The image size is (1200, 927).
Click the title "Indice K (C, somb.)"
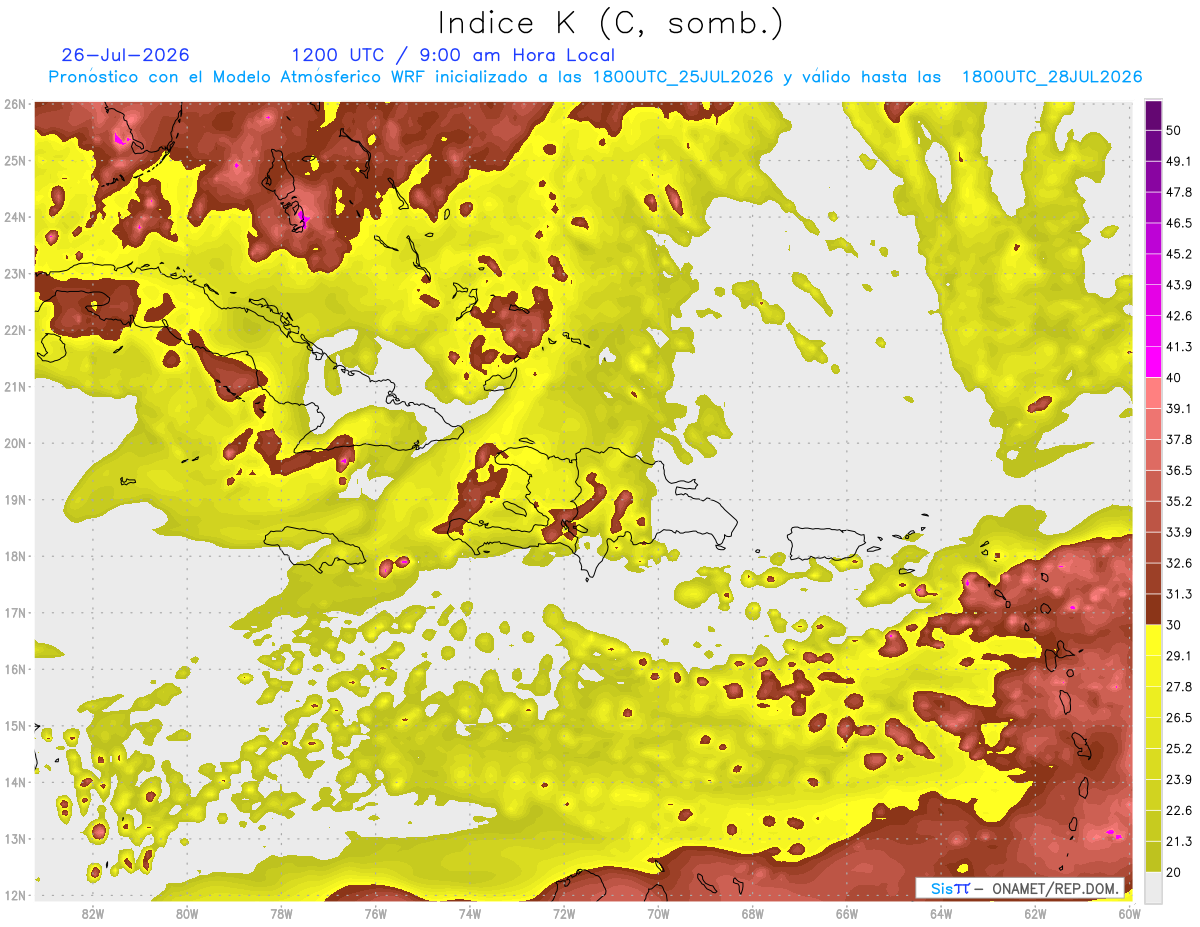click(611, 24)
